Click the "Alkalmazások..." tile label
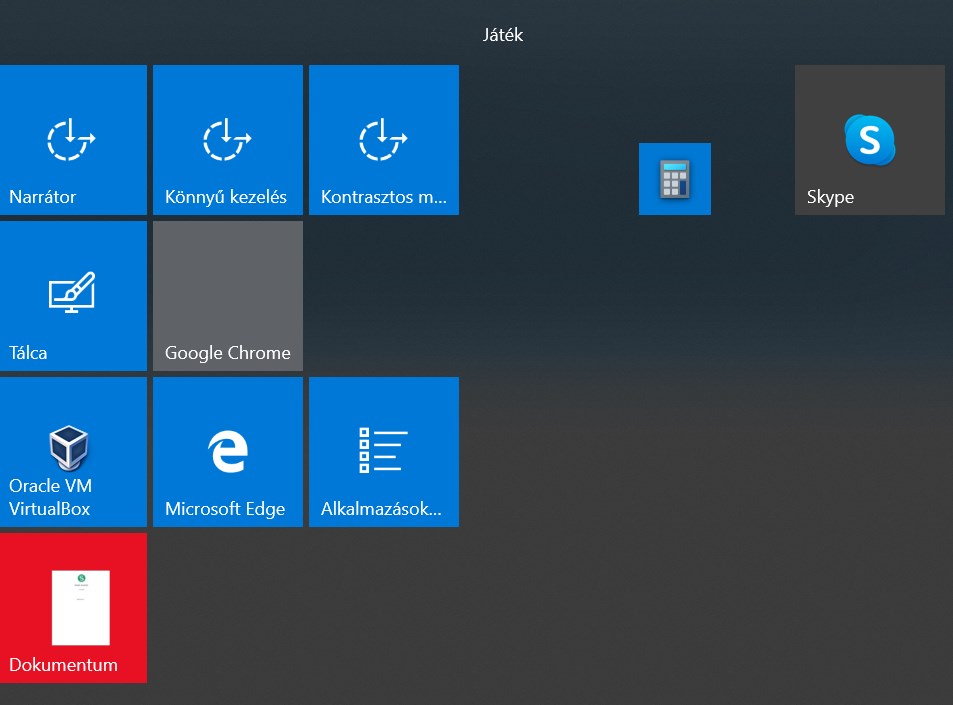Screen dimensions: 953x705 381,509
